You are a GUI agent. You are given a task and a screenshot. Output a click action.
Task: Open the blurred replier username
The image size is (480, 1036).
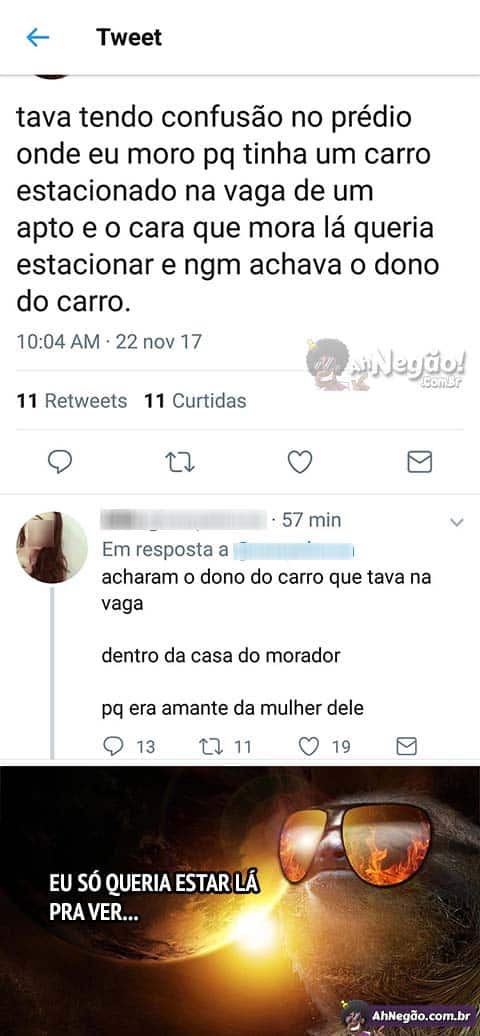184,520
